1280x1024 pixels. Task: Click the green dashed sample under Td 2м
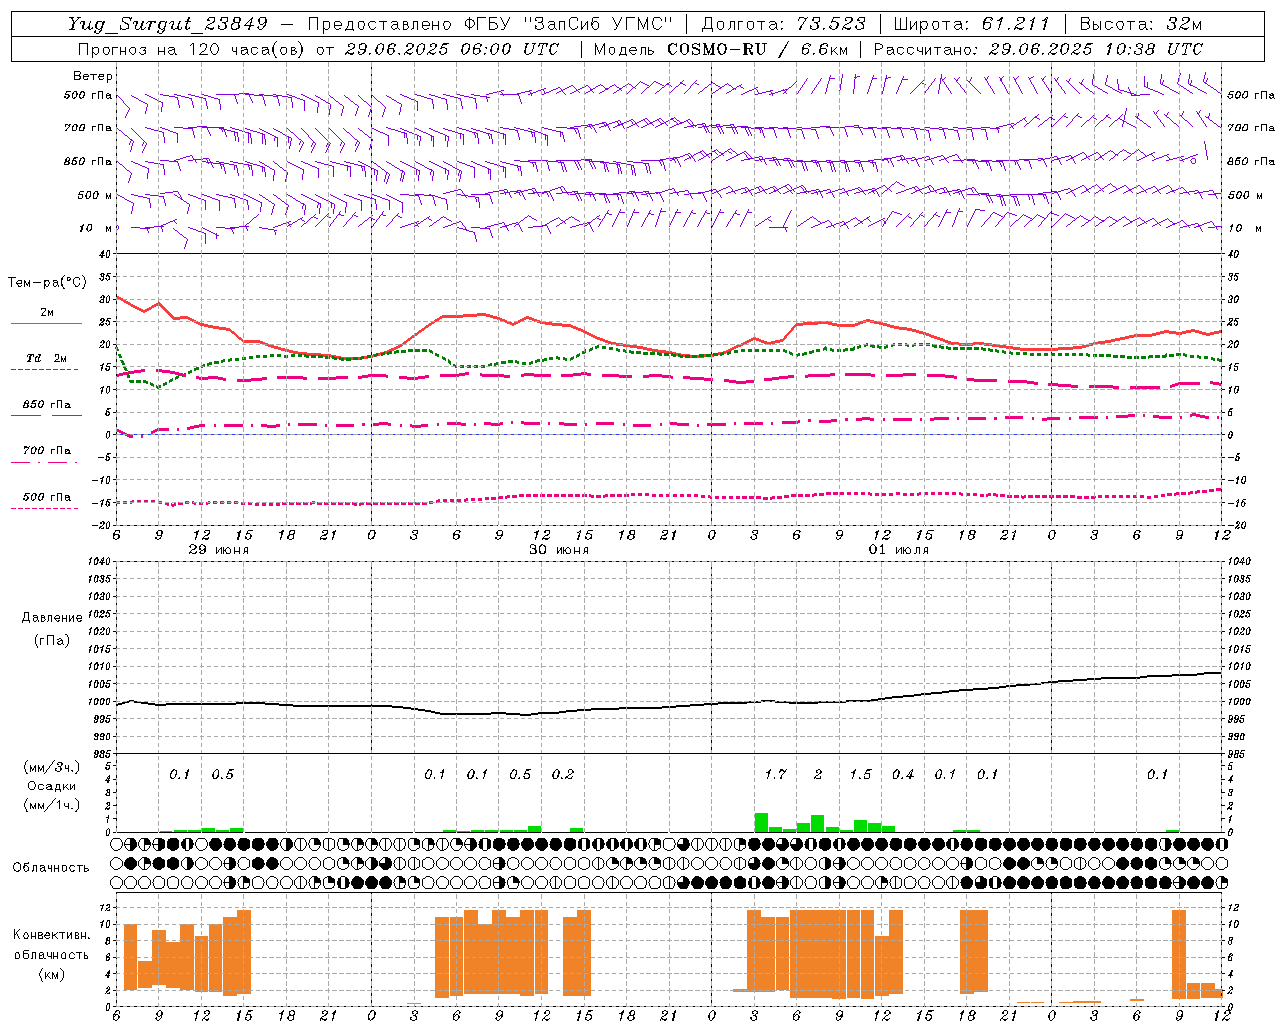(x=44, y=370)
